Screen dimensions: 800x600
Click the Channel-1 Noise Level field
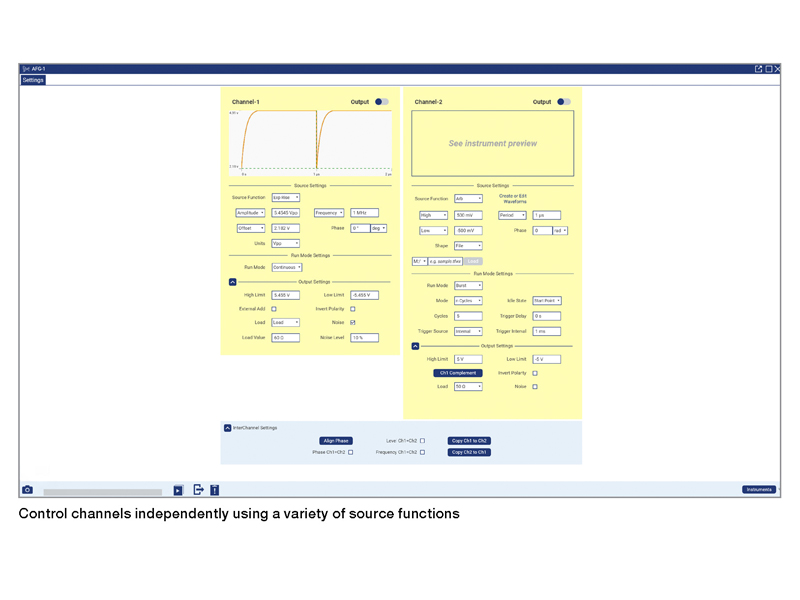[364, 338]
